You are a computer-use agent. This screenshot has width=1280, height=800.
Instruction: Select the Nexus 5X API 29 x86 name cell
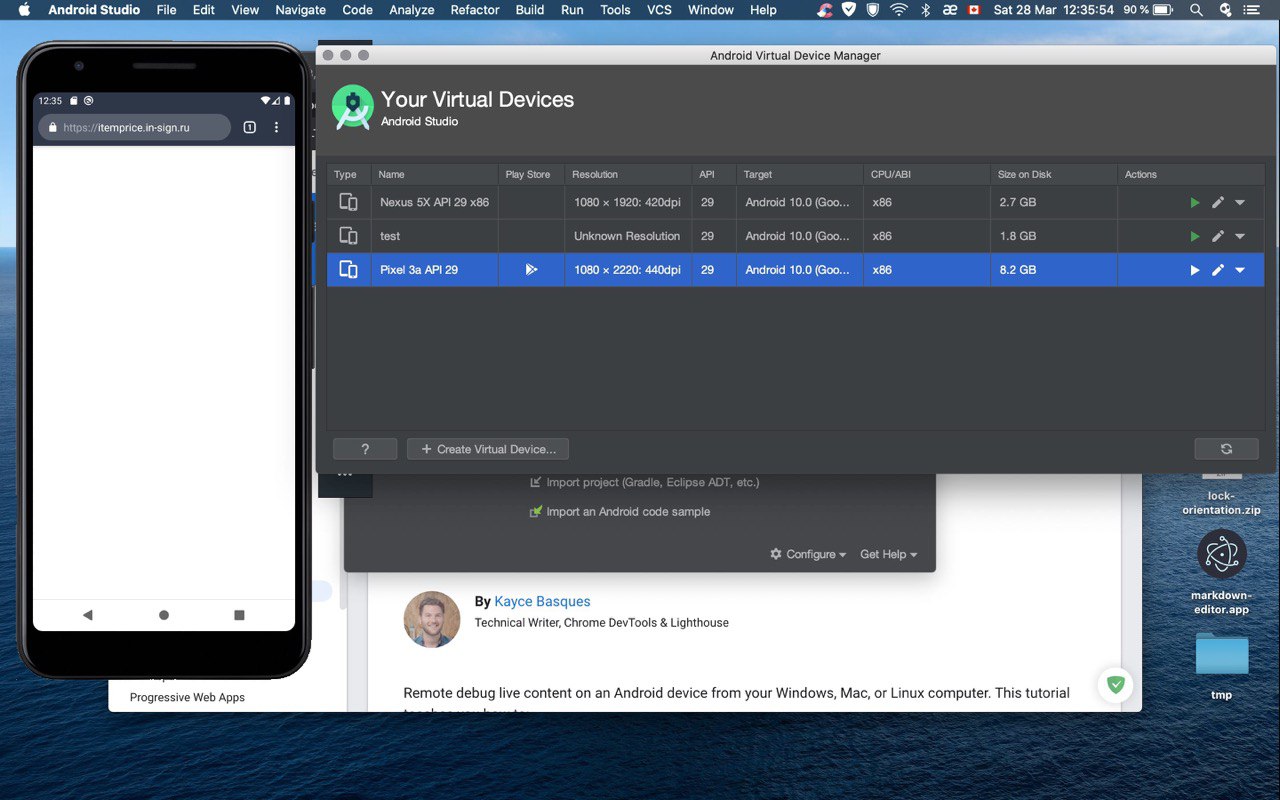tap(435, 202)
